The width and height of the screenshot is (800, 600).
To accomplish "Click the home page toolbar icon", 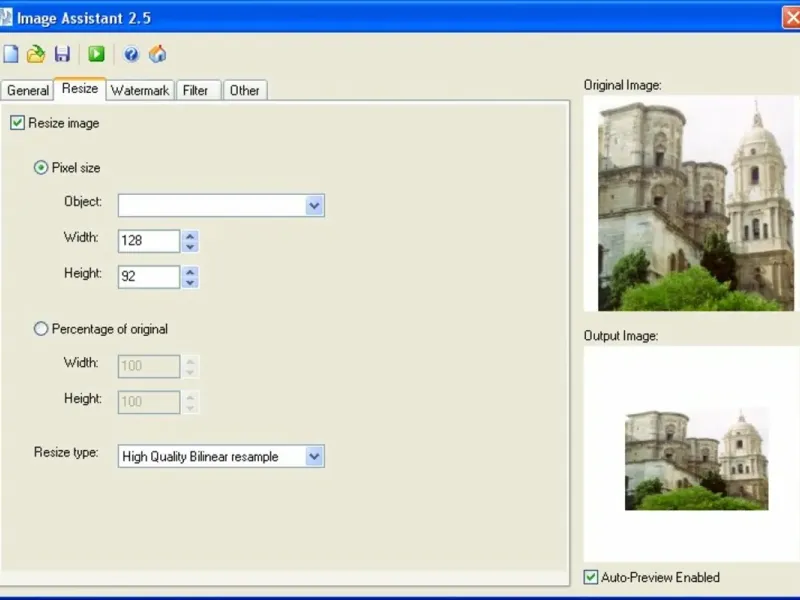I will tap(158, 54).
